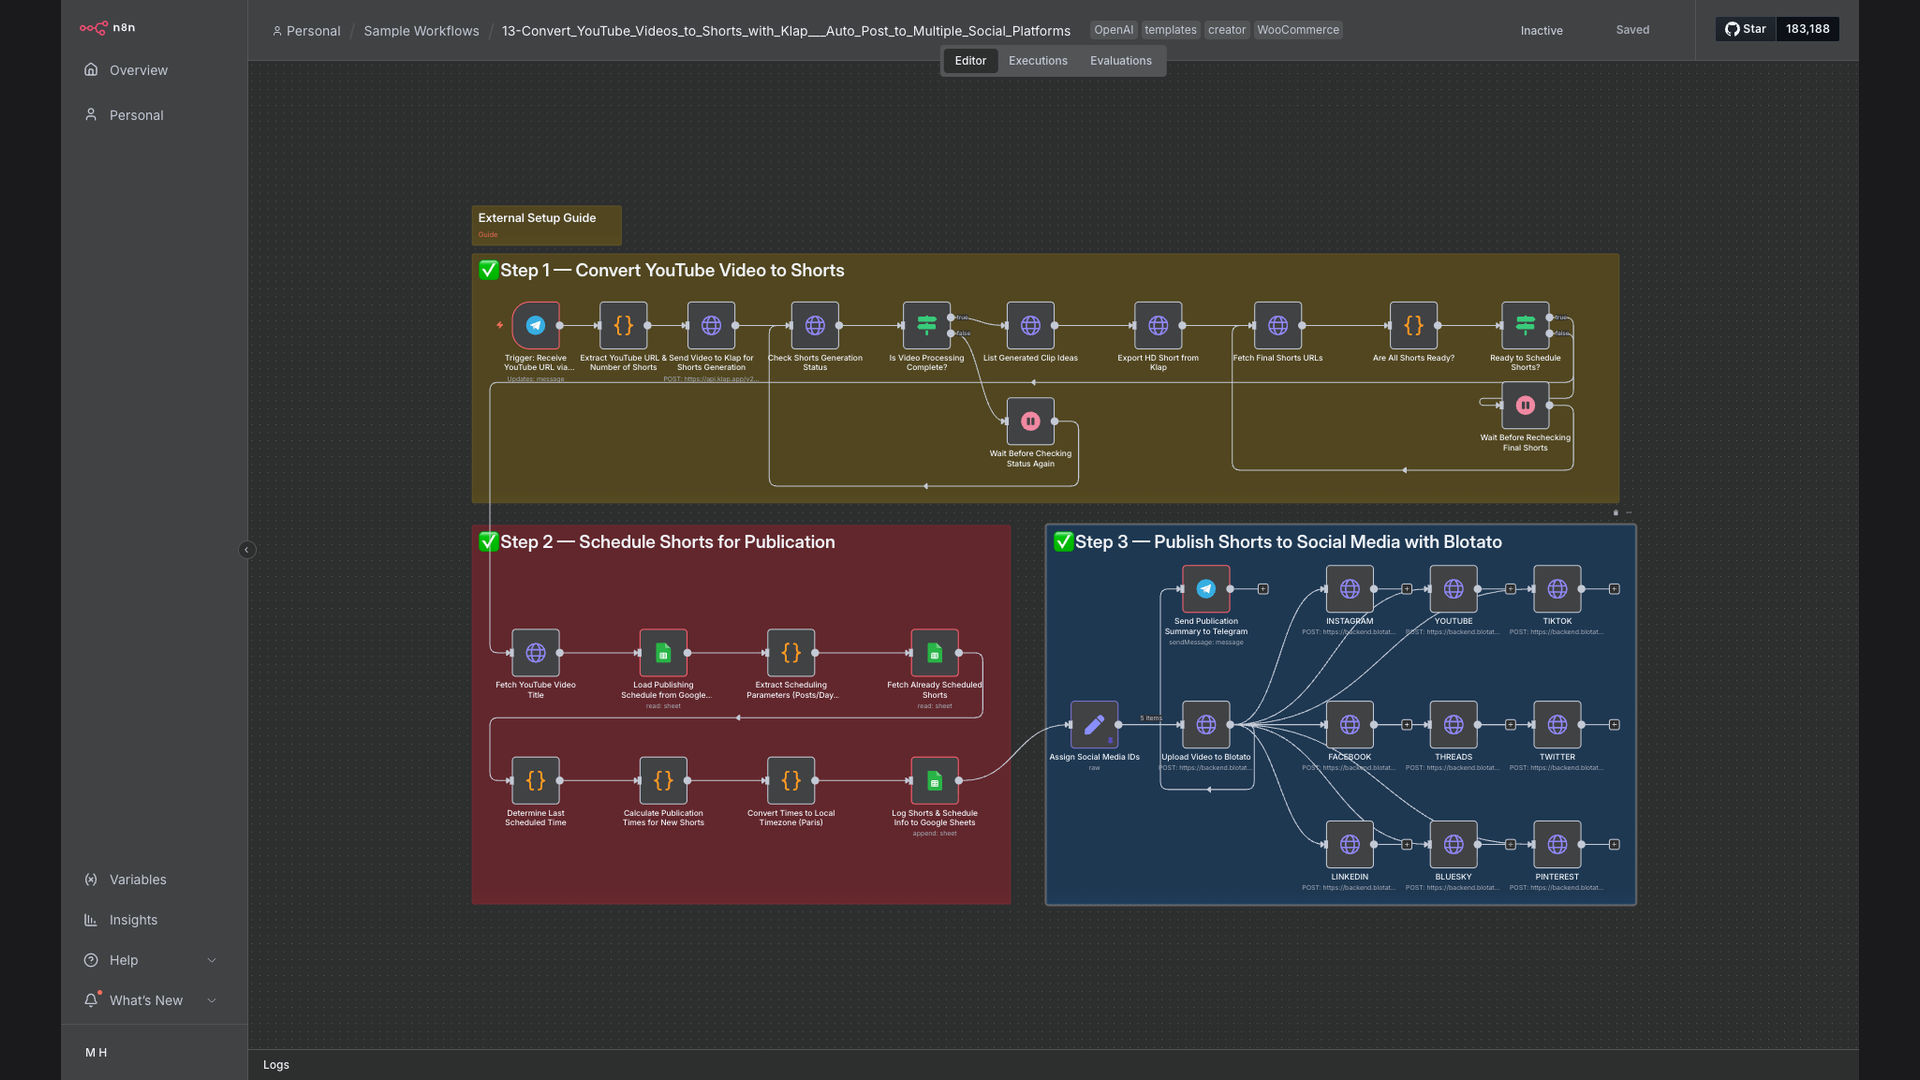Select the THREADS HTTP request node
Image resolution: width=1920 pixels, height=1080 pixels.
1454,725
